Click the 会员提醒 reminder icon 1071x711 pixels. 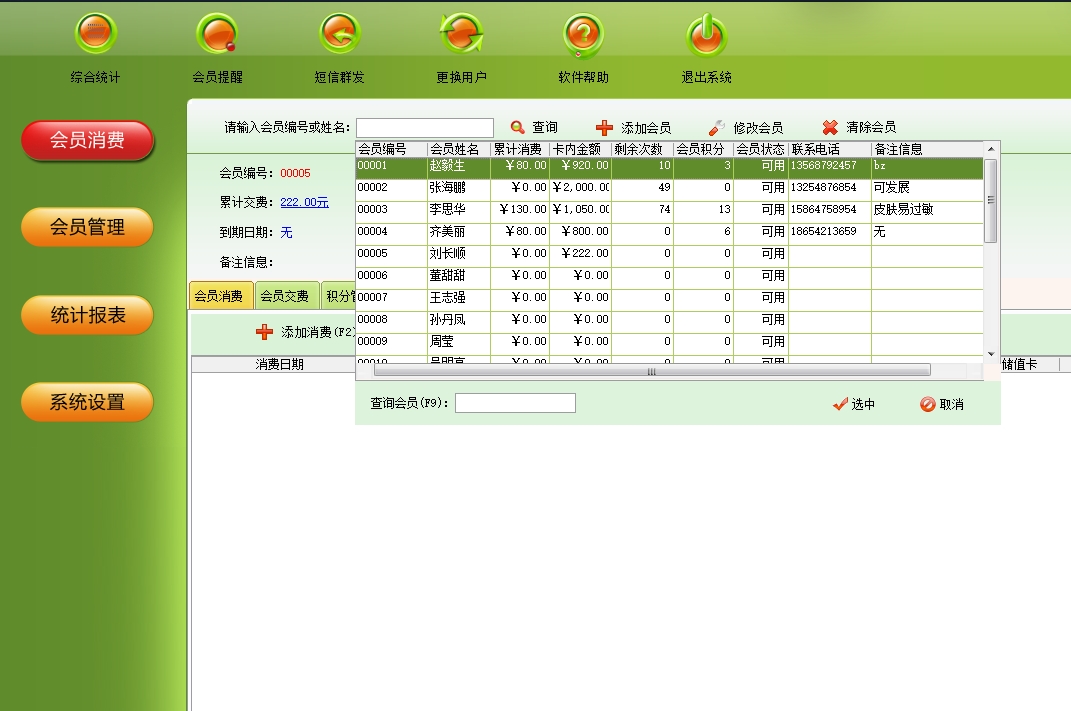(217, 35)
